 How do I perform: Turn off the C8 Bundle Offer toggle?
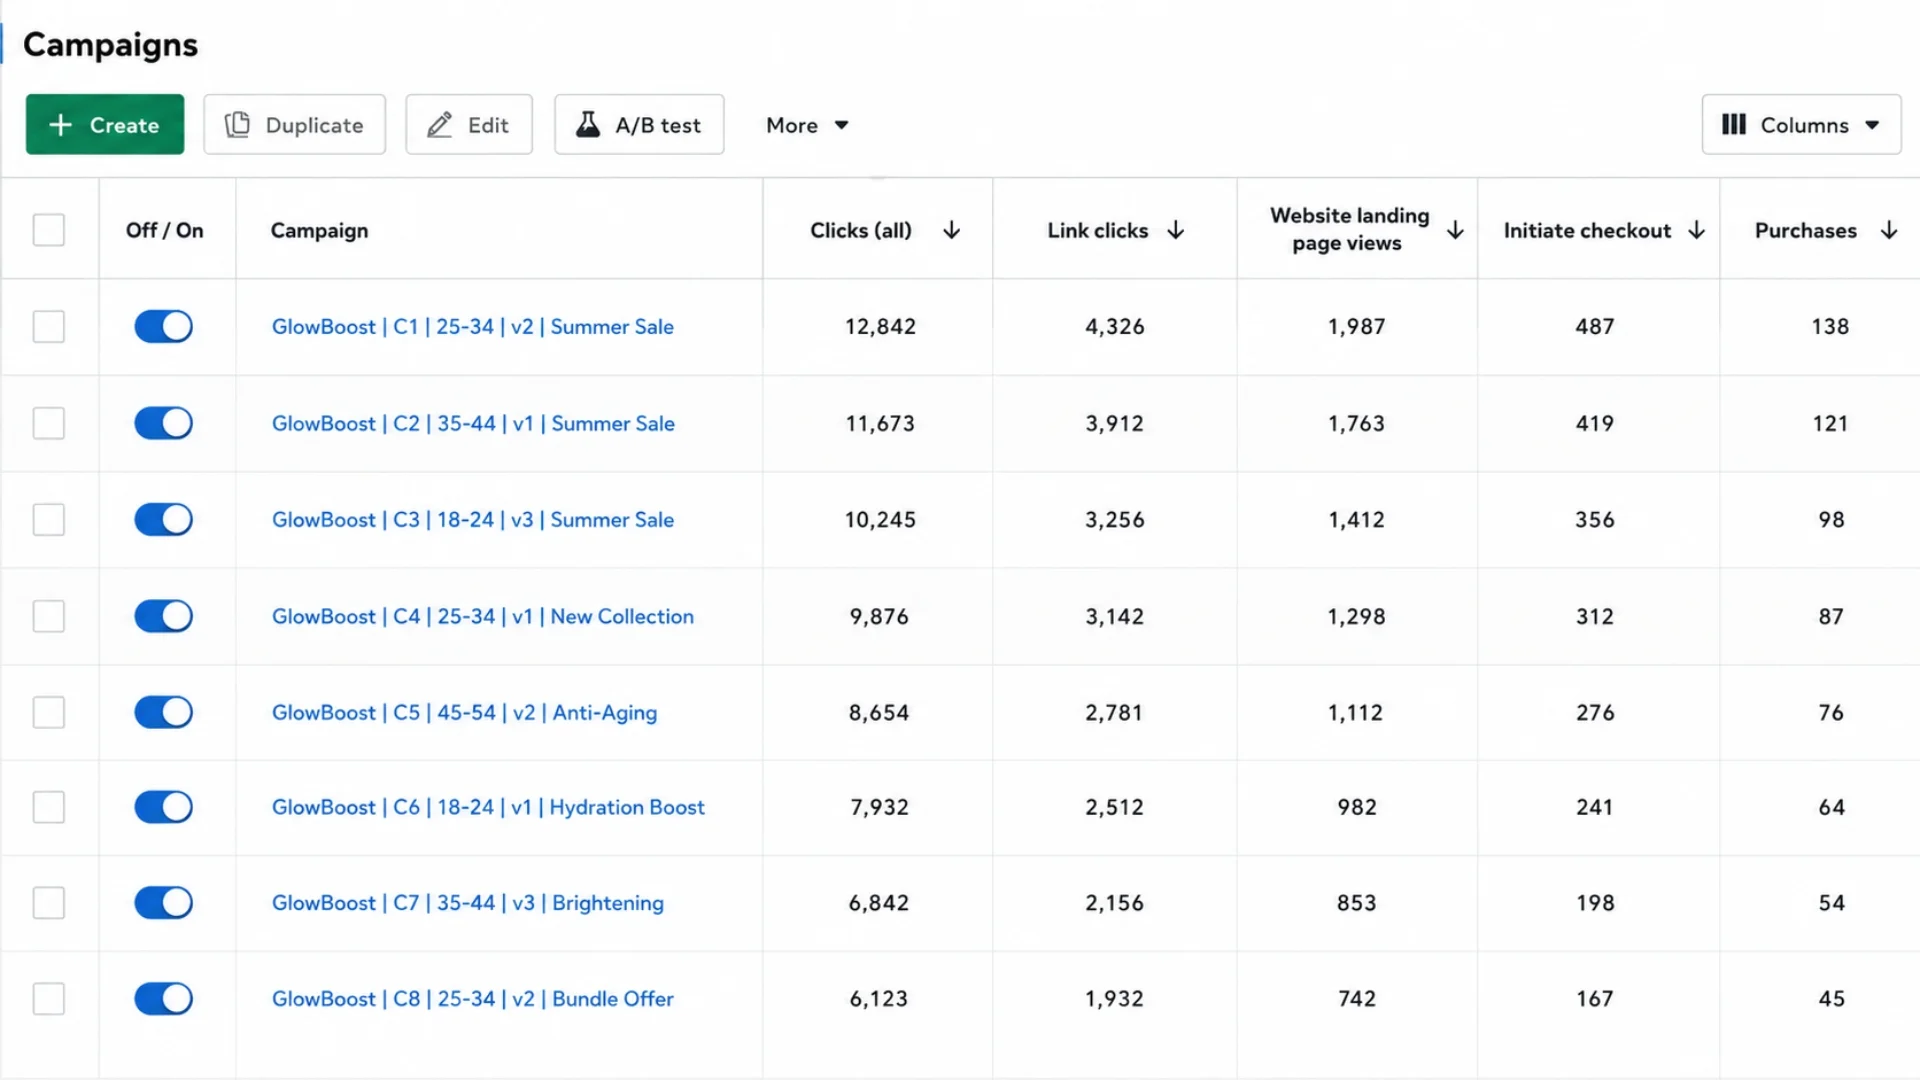tap(164, 999)
